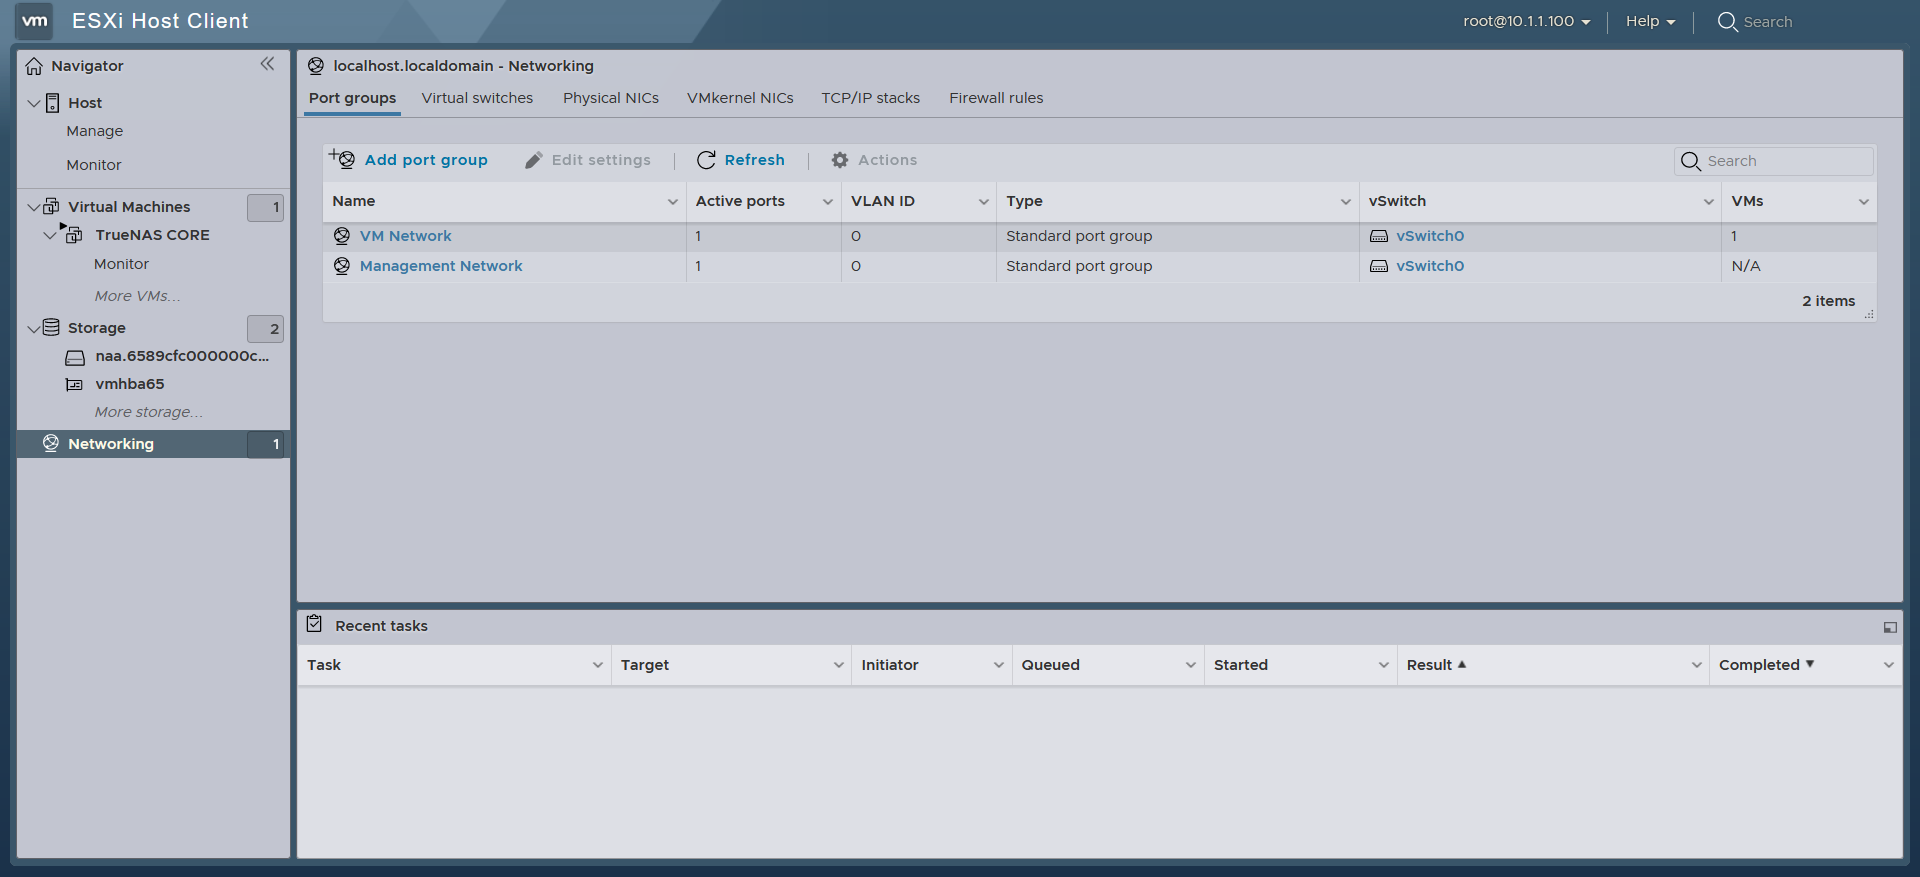Click the global search magnifier icon
1920x877 pixels.
(x=1727, y=21)
